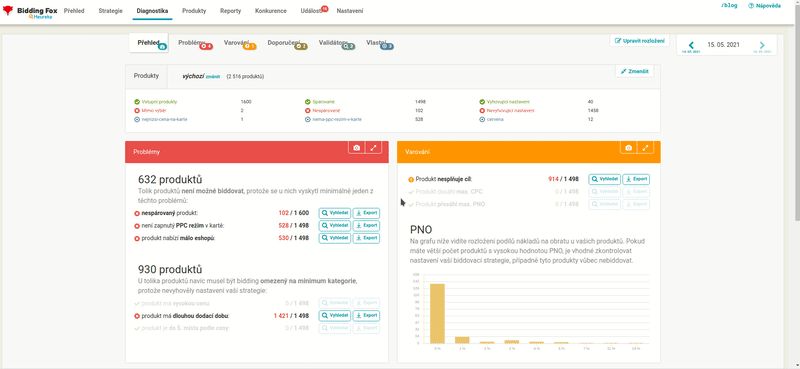Click the 914 / 1 498 count
Image resolution: width=800 pixels, height=369 pixels.
[563, 179]
